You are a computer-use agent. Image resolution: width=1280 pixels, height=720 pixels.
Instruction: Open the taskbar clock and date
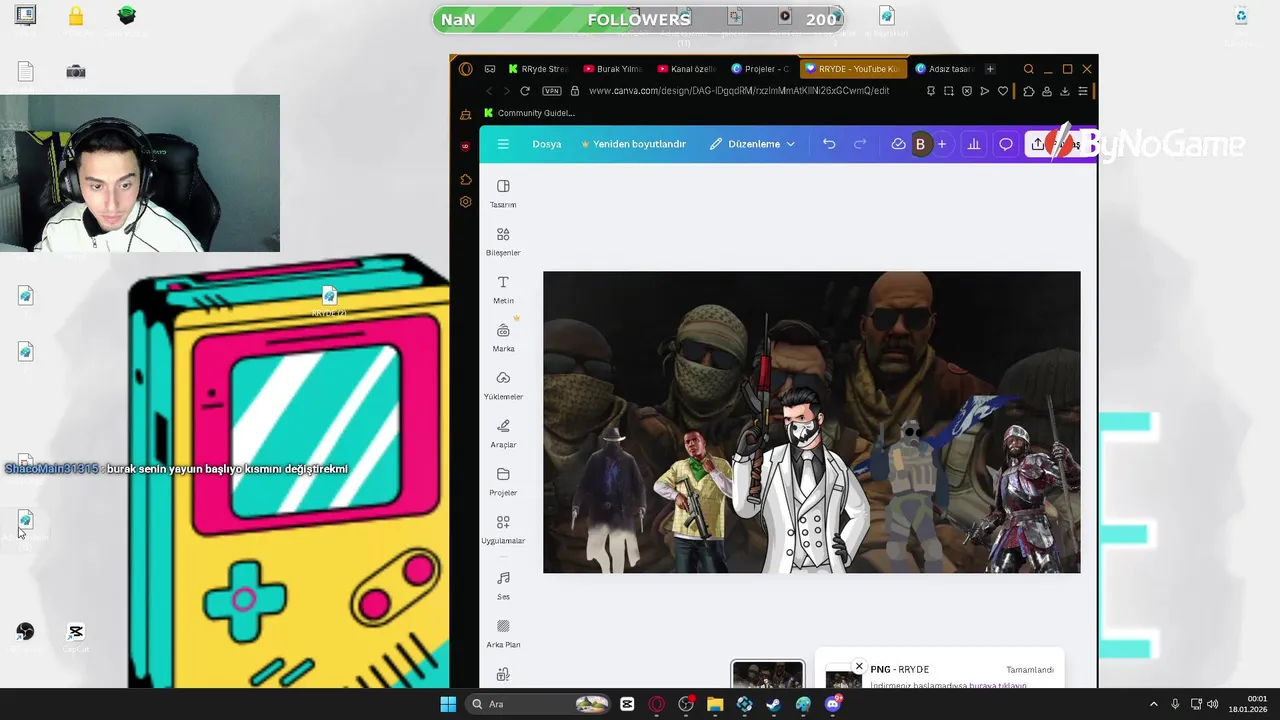click(x=1248, y=704)
